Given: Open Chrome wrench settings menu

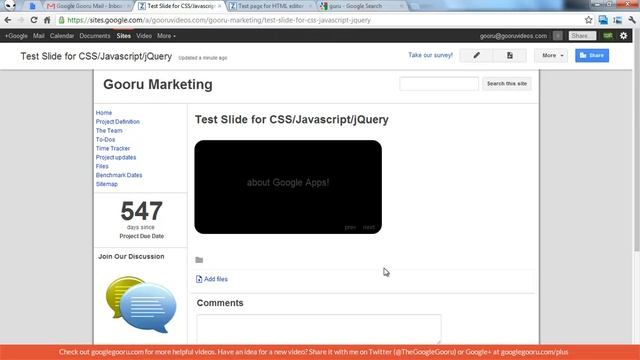Looking at the screenshot, I should click(x=633, y=20).
